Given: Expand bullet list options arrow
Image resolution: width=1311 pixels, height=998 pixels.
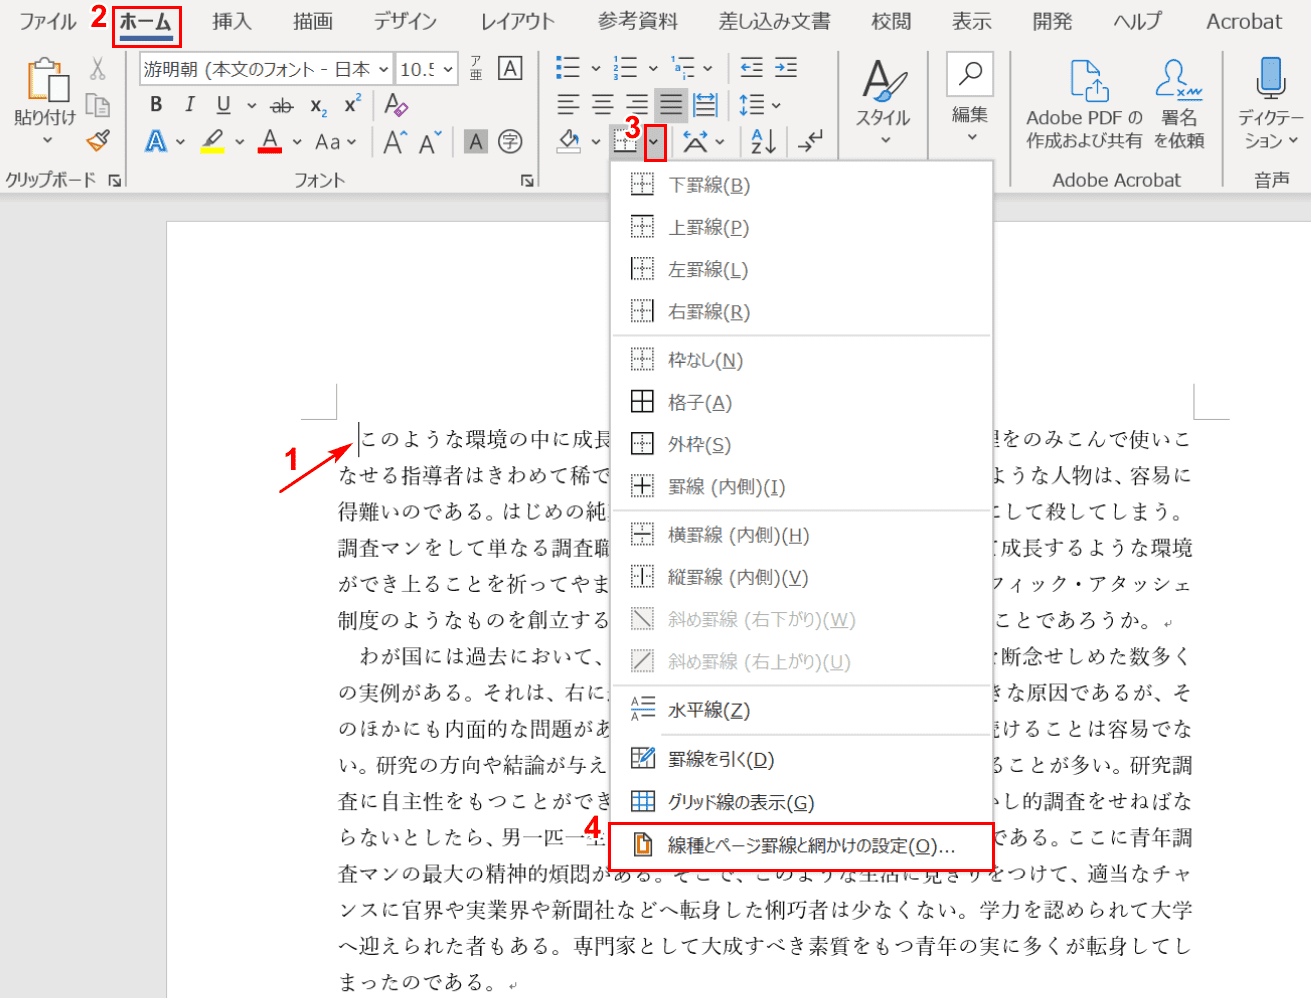Looking at the screenshot, I should pyautogui.click(x=596, y=69).
